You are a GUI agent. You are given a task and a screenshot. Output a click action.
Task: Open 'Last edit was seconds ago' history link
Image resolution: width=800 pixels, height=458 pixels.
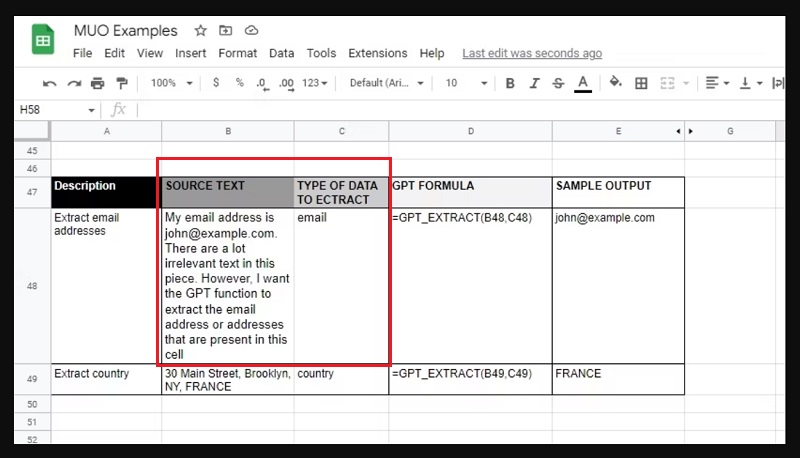point(532,53)
